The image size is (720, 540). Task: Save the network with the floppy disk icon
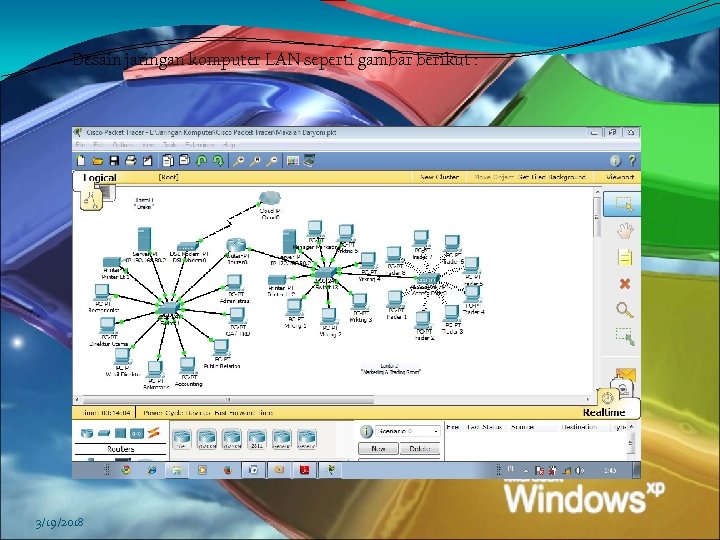pos(114,160)
